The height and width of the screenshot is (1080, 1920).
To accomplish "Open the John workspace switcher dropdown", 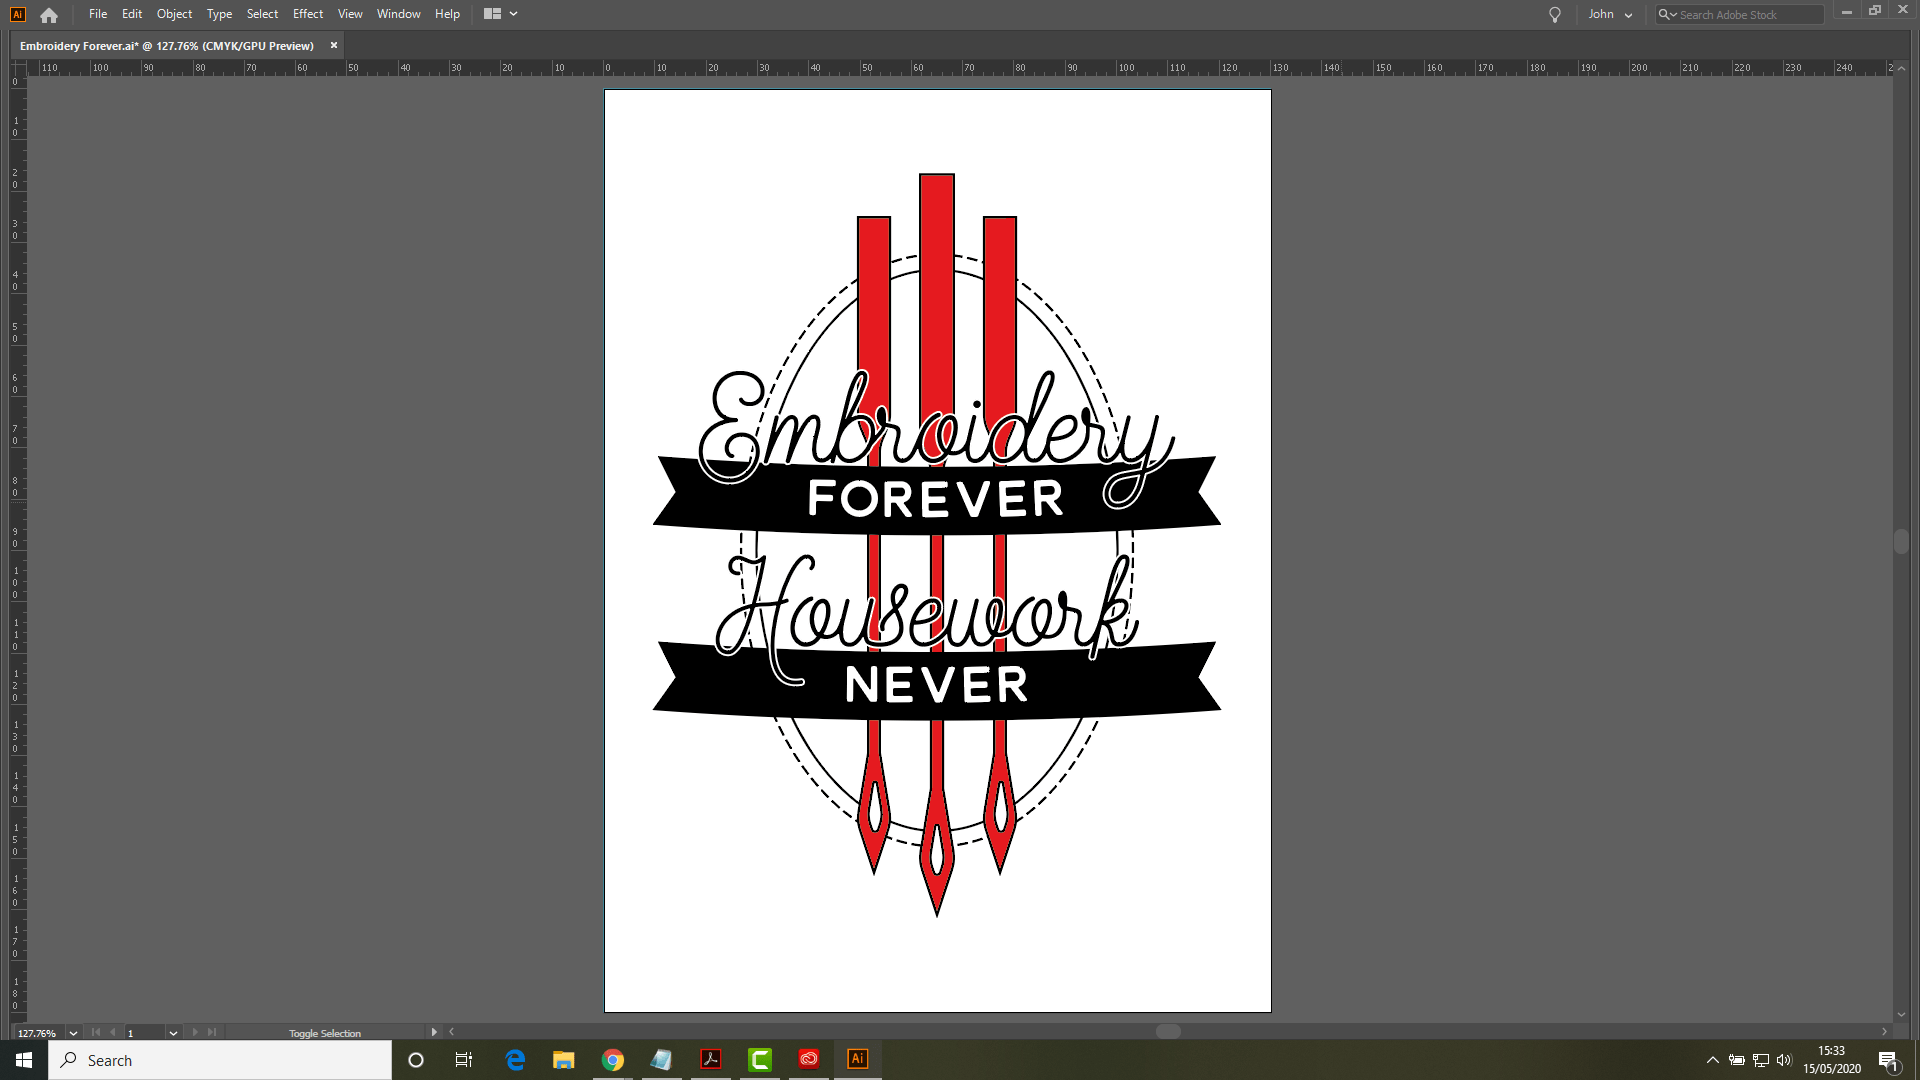I will click(x=1610, y=15).
